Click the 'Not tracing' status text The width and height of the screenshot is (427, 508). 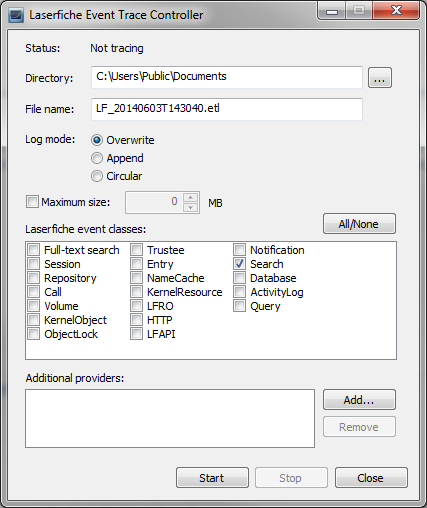(117, 48)
